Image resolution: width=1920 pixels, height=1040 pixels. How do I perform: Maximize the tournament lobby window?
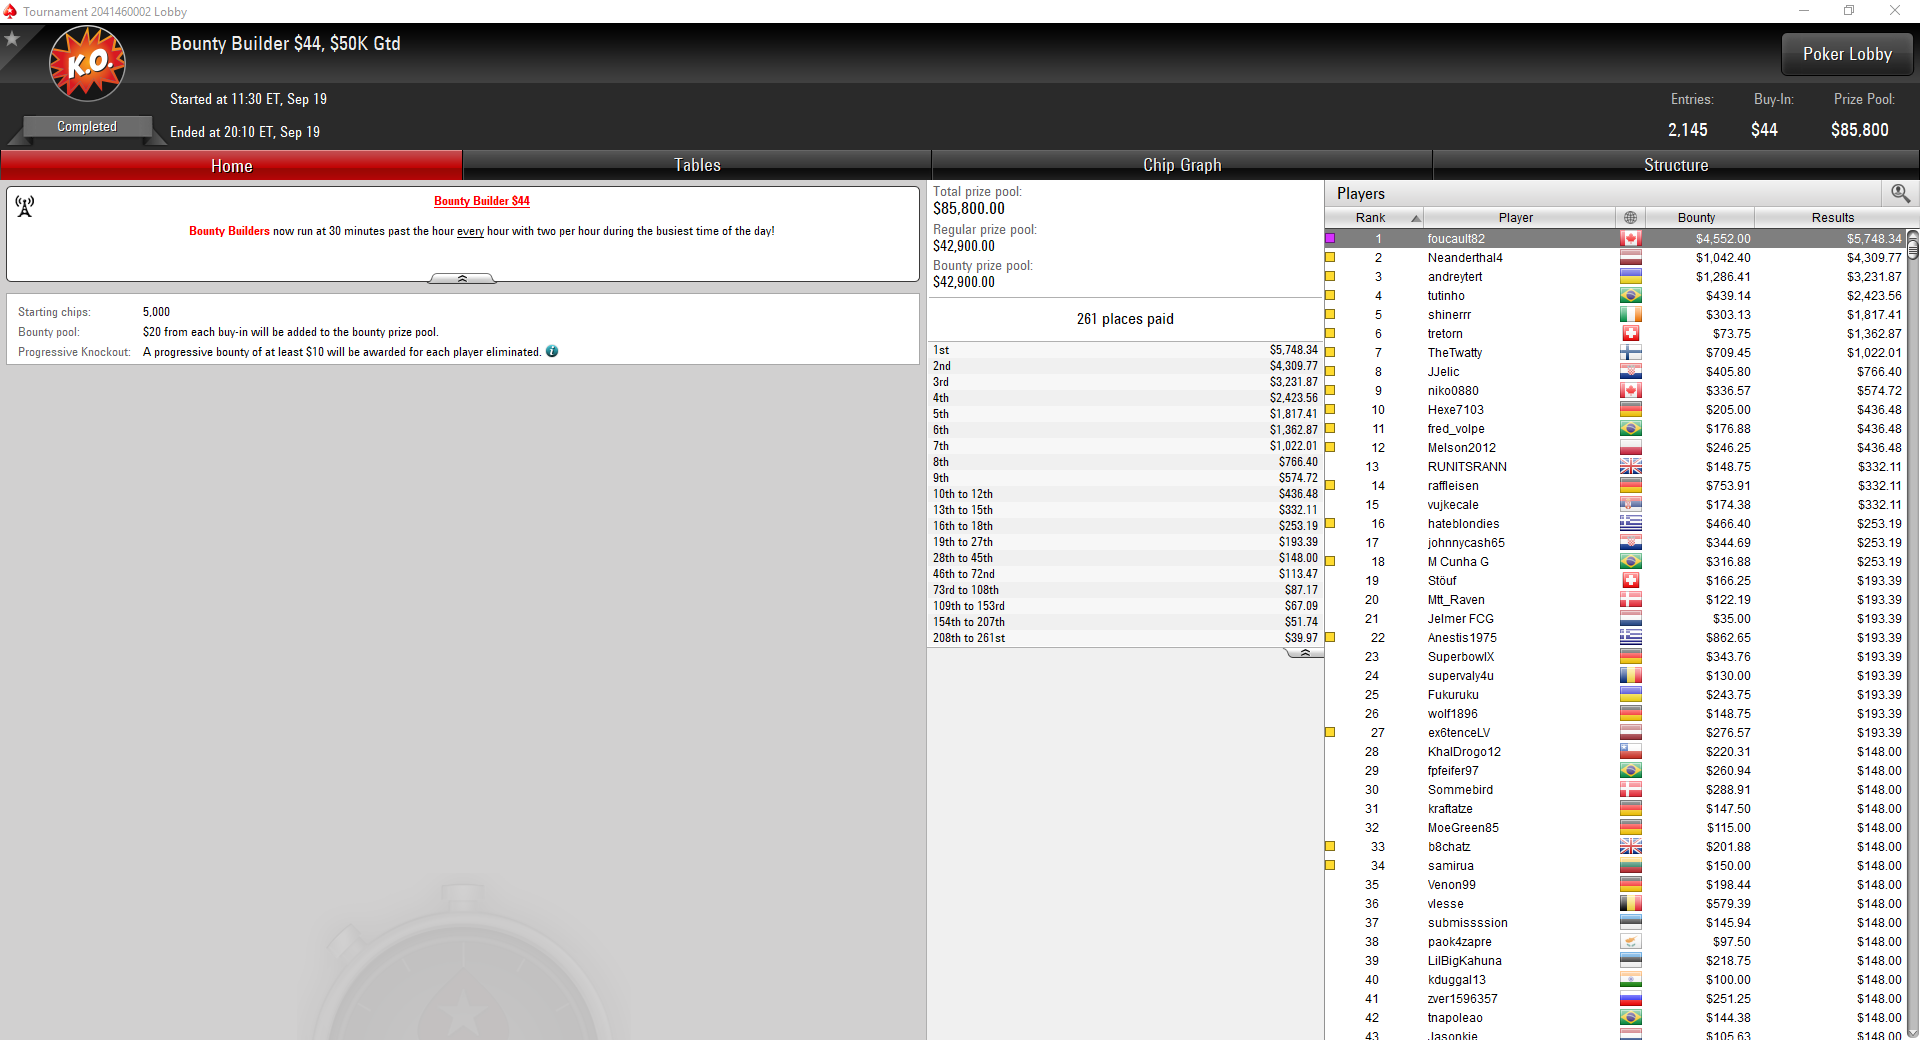(1849, 11)
